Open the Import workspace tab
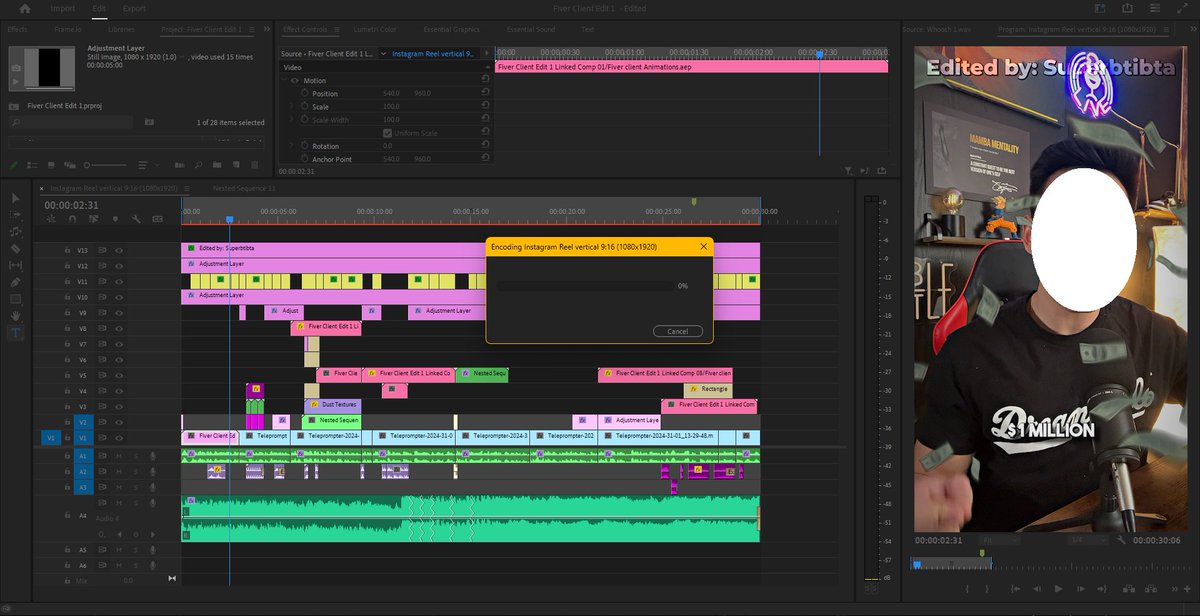The width and height of the screenshot is (1200, 616). [x=62, y=8]
